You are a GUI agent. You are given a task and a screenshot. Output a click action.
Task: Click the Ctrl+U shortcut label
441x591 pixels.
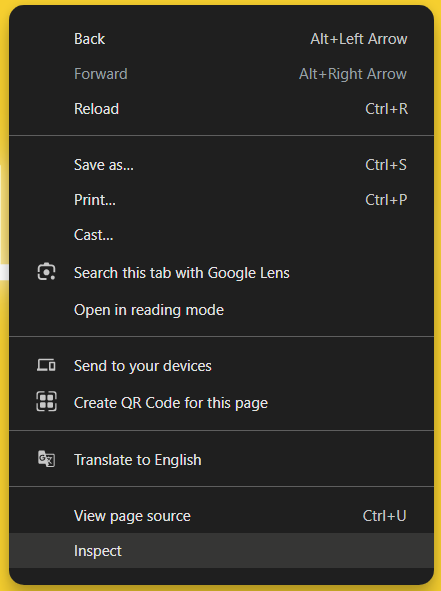384,516
